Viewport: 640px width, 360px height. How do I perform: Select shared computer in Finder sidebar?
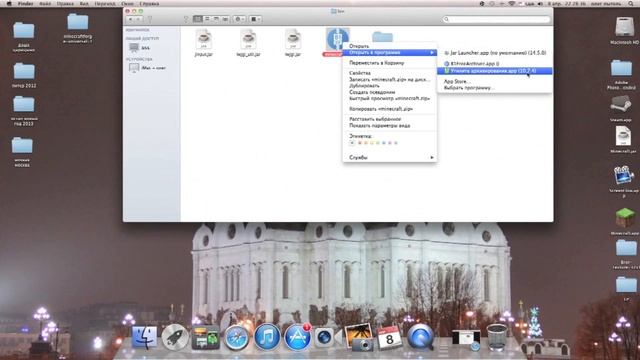point(140,48)
